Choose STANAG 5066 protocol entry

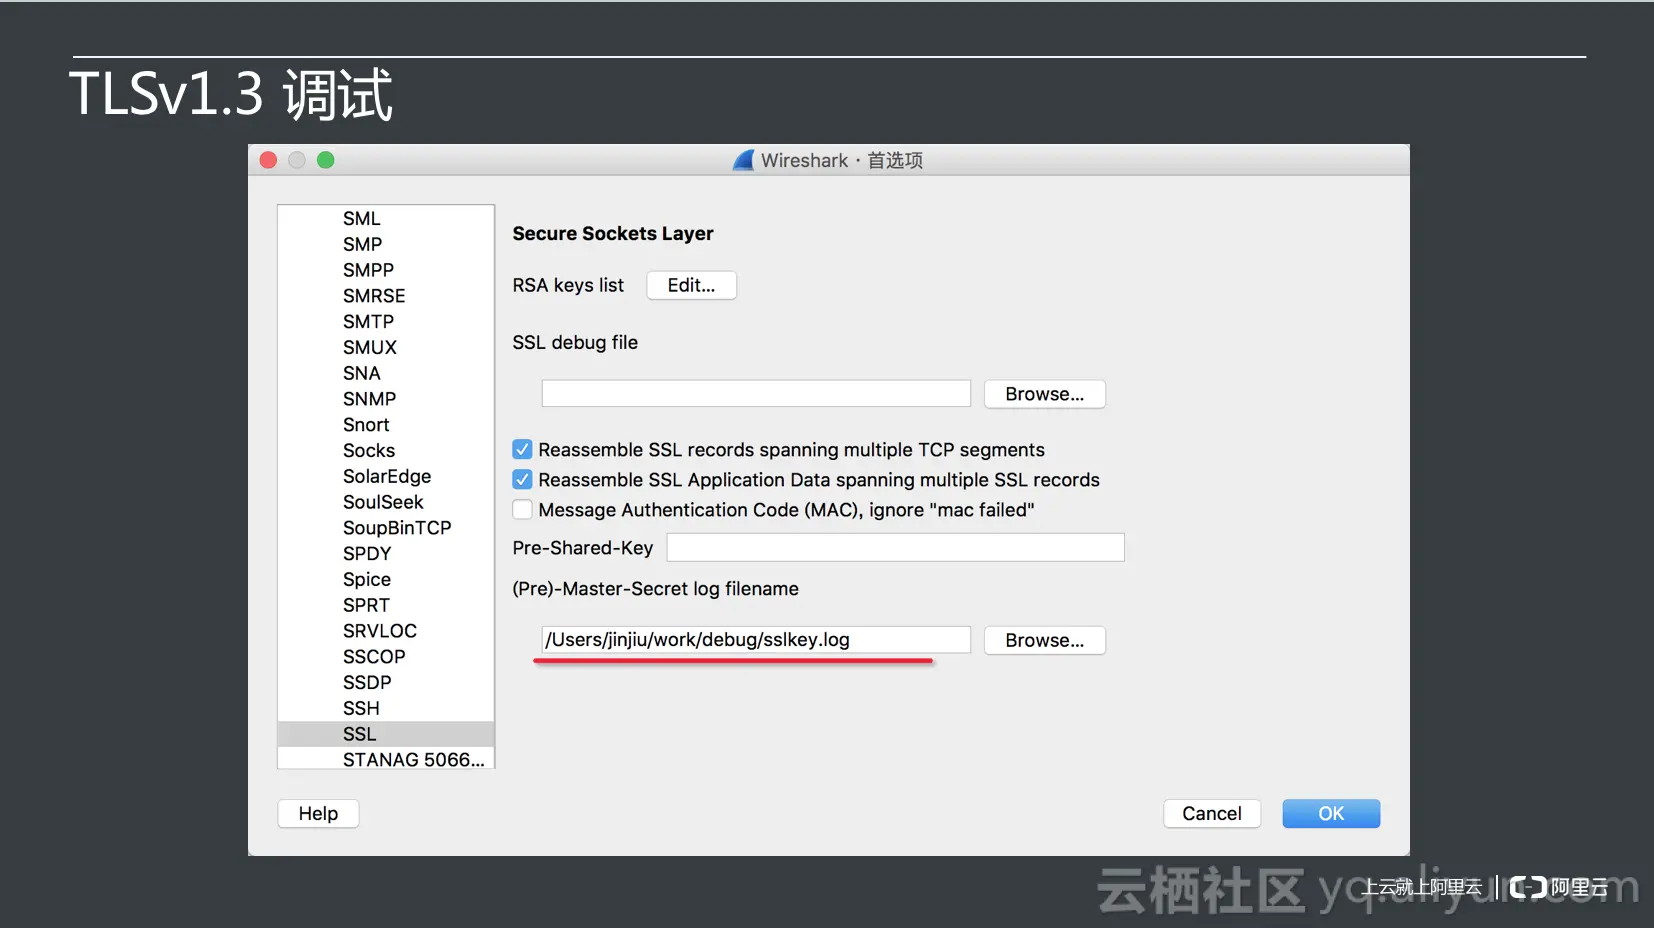pyautogui.click(x=386, y=759)
